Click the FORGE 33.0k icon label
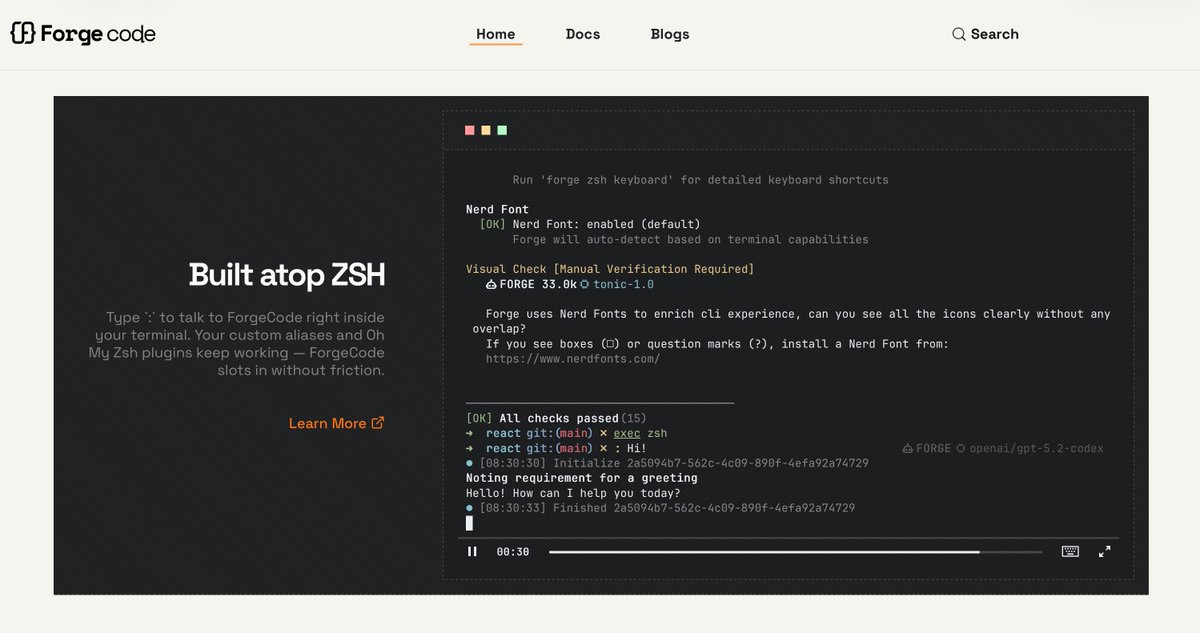 pos(531,284)
